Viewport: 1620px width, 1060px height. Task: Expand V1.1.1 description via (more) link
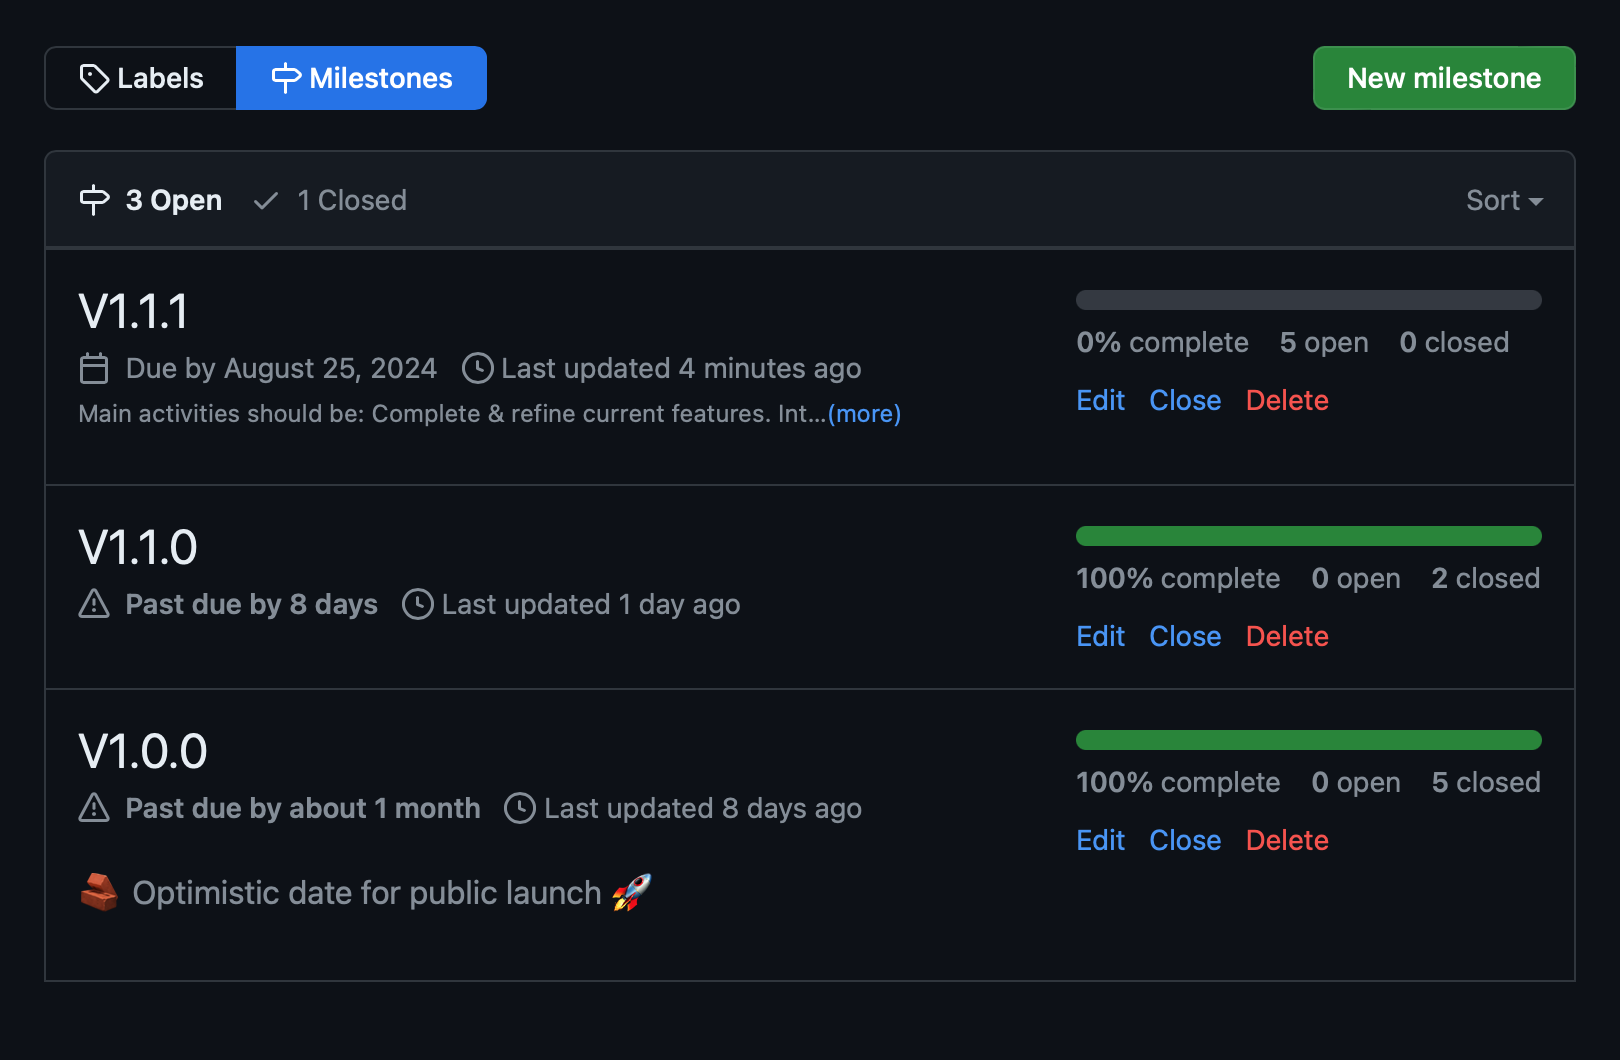tap(864, 413)
